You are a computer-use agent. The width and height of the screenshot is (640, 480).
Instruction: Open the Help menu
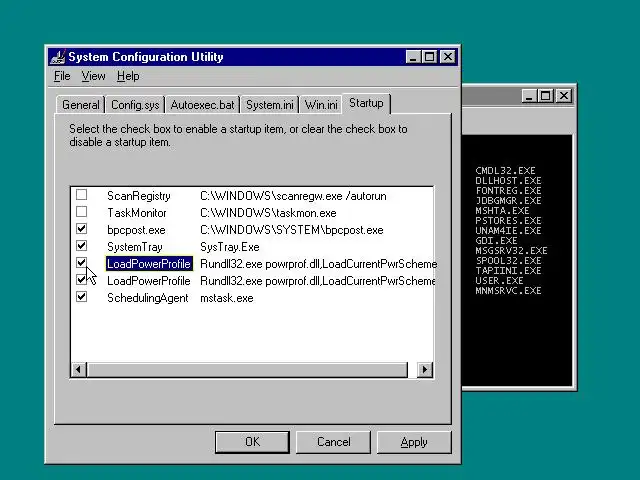tap(128, 76)
